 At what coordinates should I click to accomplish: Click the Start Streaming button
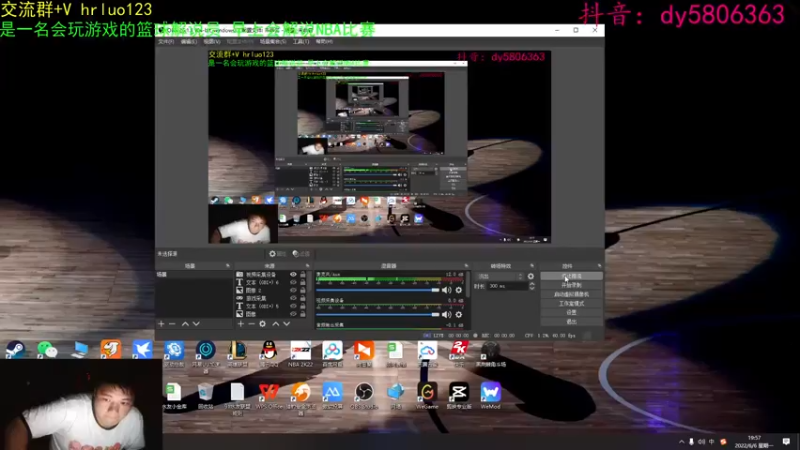point(571,276)
